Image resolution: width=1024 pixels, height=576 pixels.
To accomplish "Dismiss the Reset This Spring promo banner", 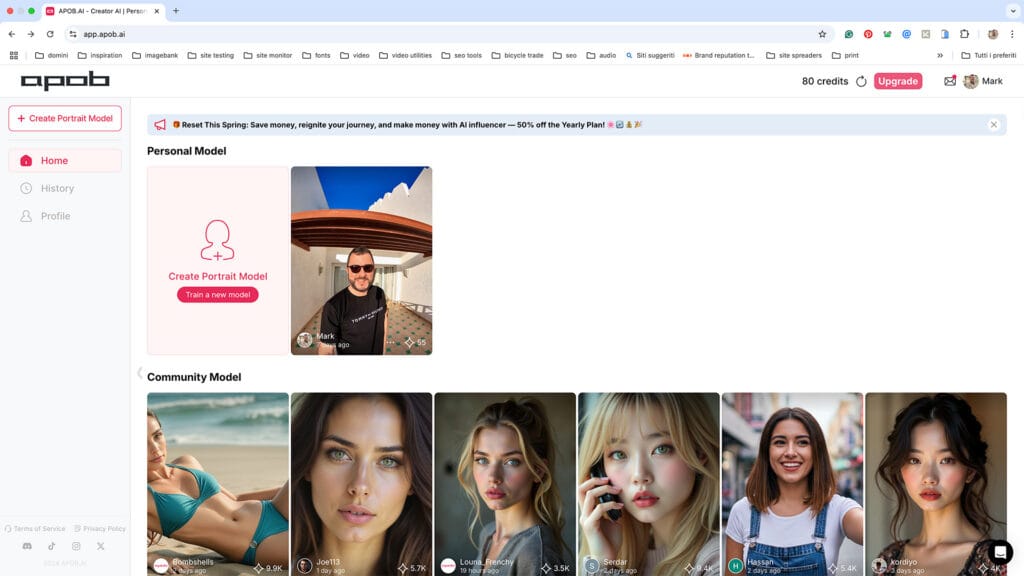I will pos(993,125).
